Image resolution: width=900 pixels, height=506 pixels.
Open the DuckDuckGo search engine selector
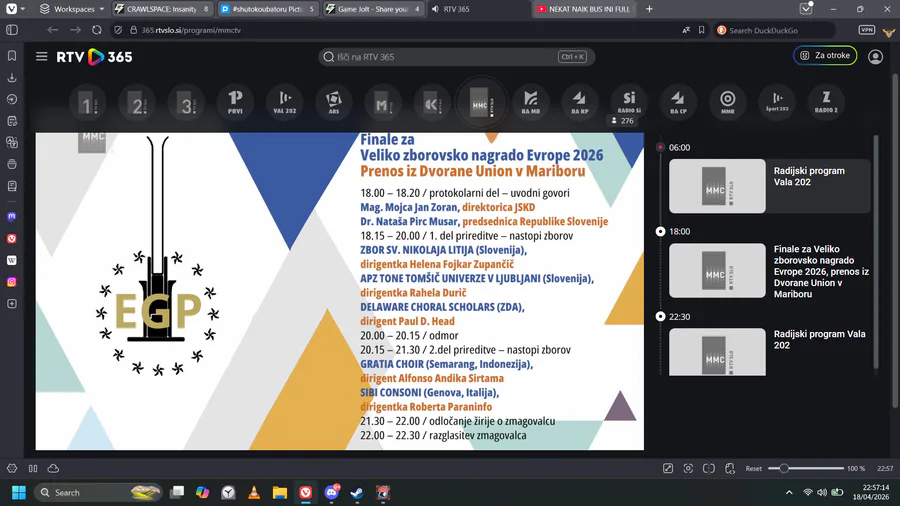(x=721, y=30)
